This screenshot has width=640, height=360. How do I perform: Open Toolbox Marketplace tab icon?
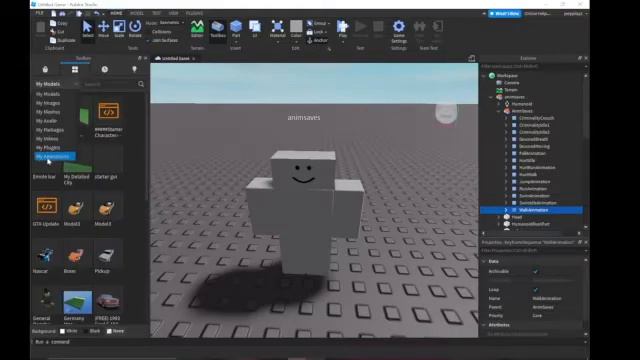point(45,69)
